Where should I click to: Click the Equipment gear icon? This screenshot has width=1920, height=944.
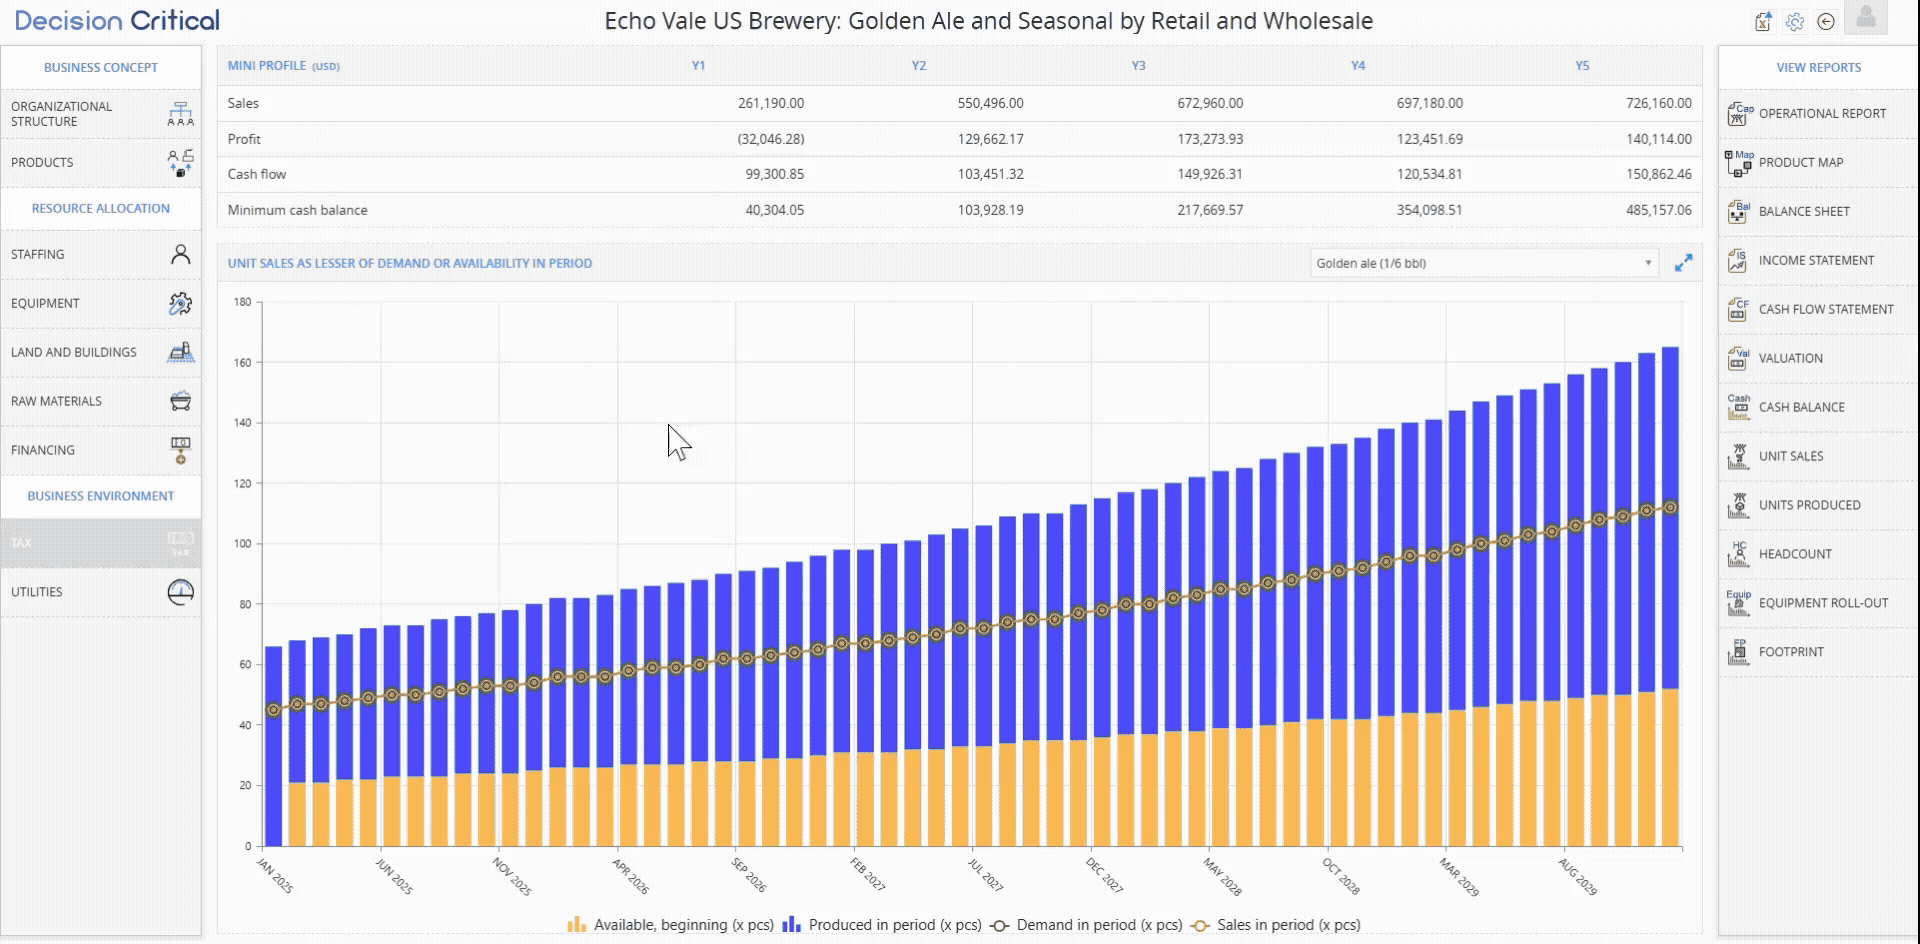coord(180,303)
